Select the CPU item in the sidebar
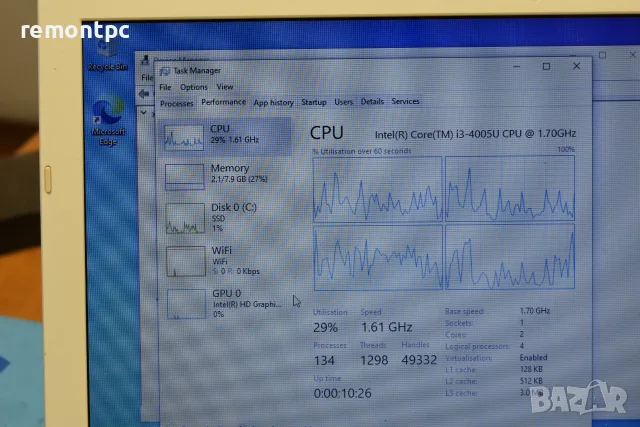Screen dimensions: 640x427 pyautogui.click(x=226, y=137)
